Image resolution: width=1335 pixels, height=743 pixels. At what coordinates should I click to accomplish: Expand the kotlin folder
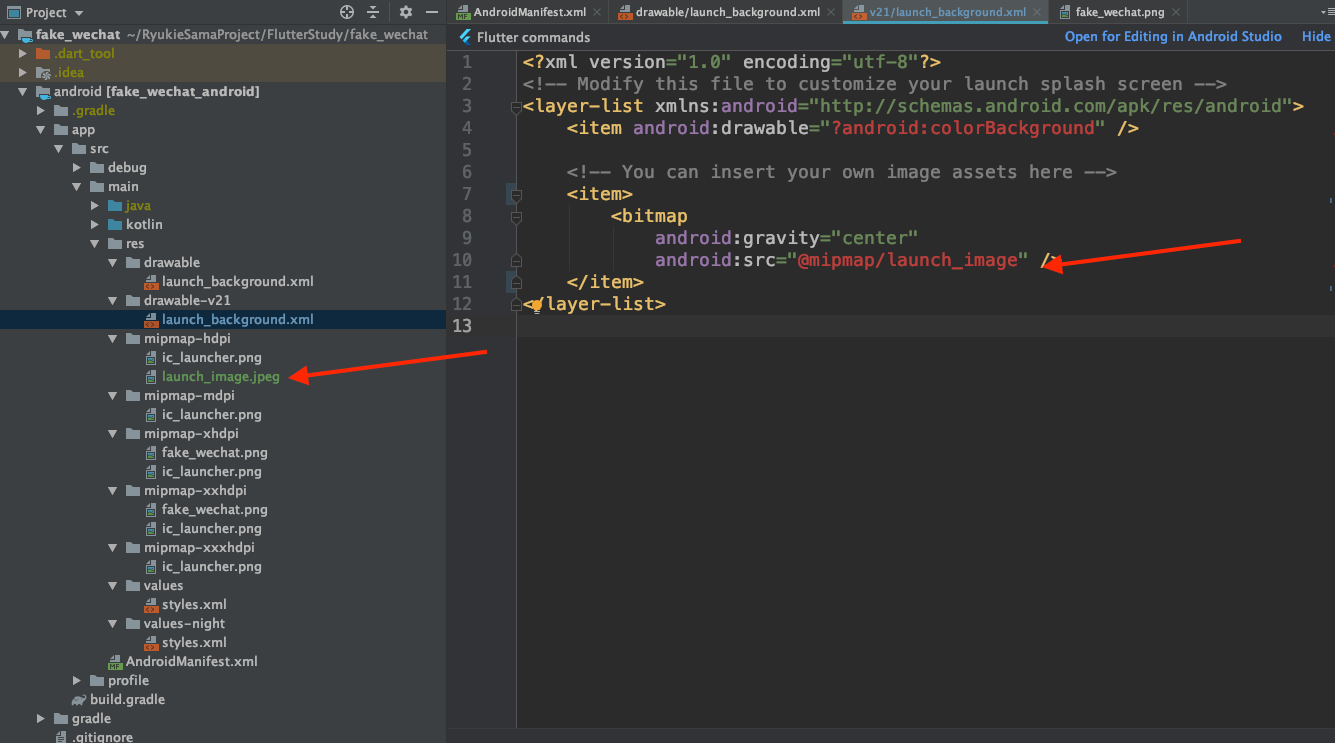pos(95,224)
